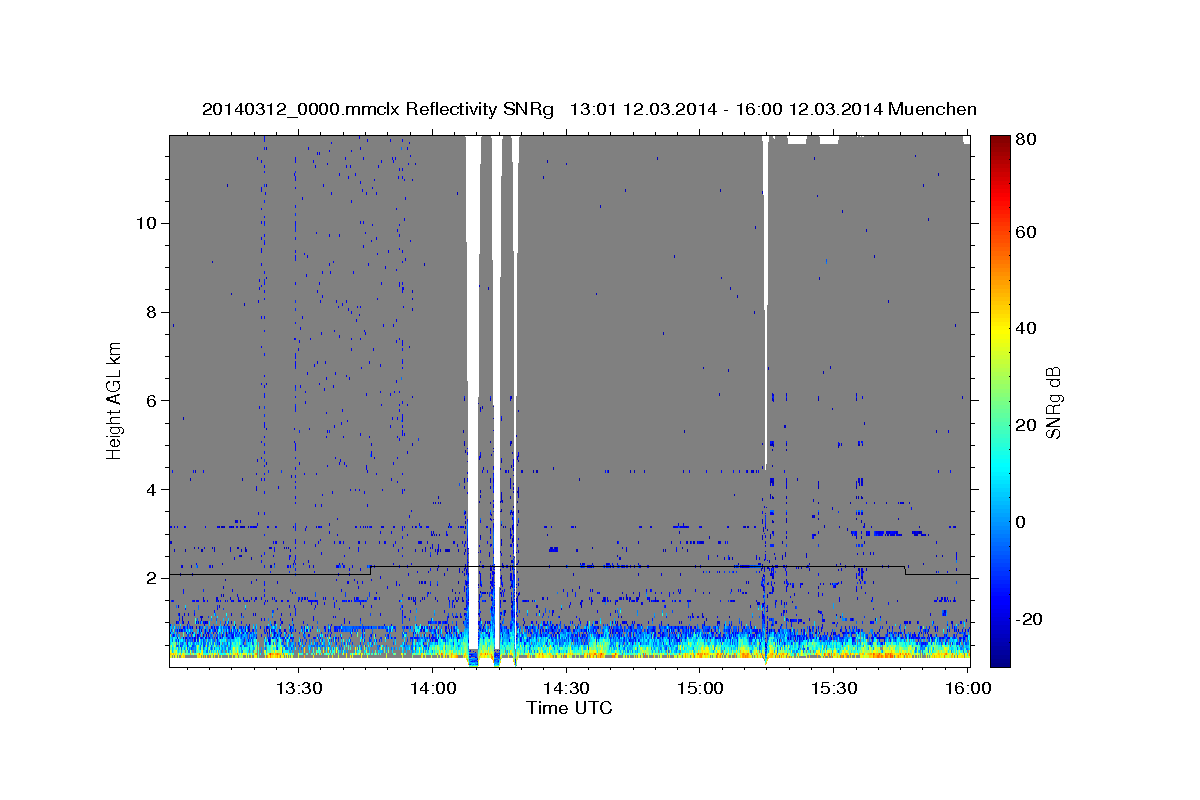Click the 15:00 time tick label
The image size is (1200, 800).
700,689
